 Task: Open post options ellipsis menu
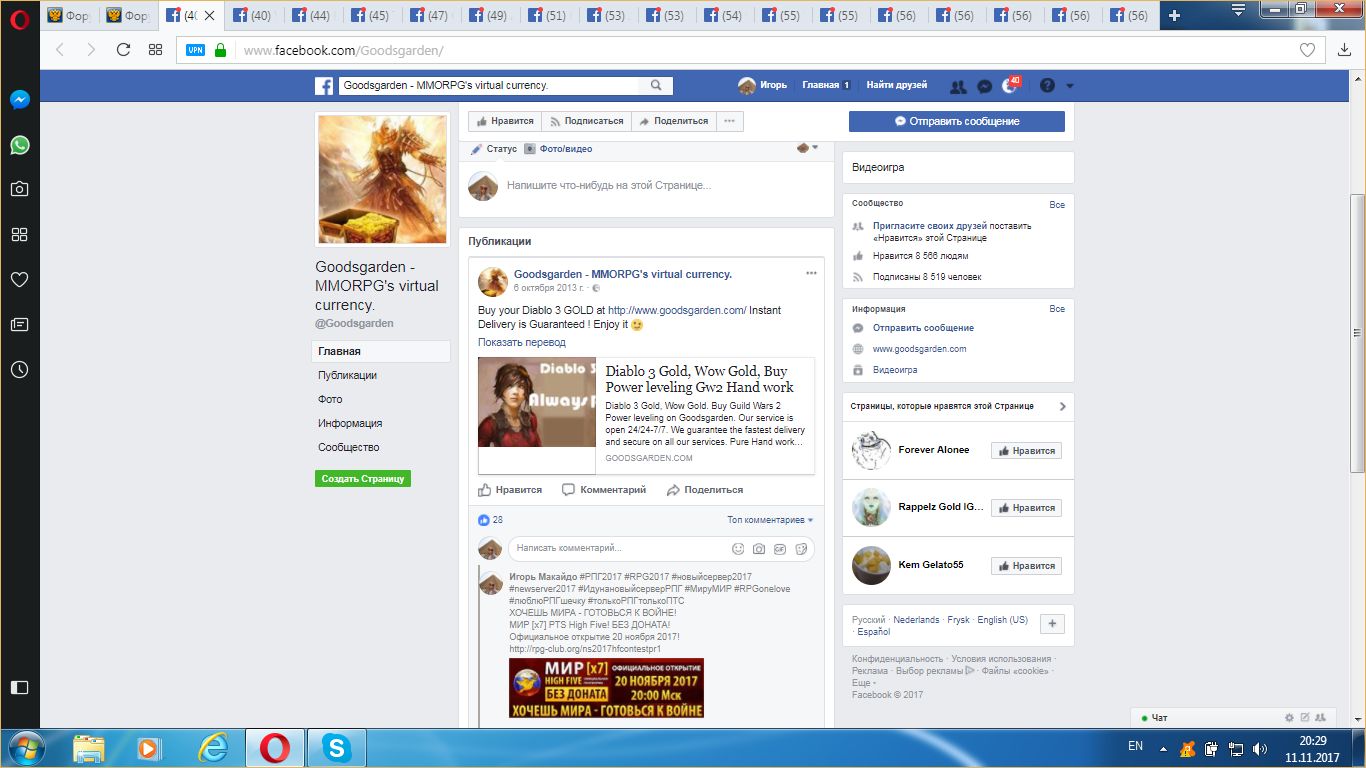812,273
